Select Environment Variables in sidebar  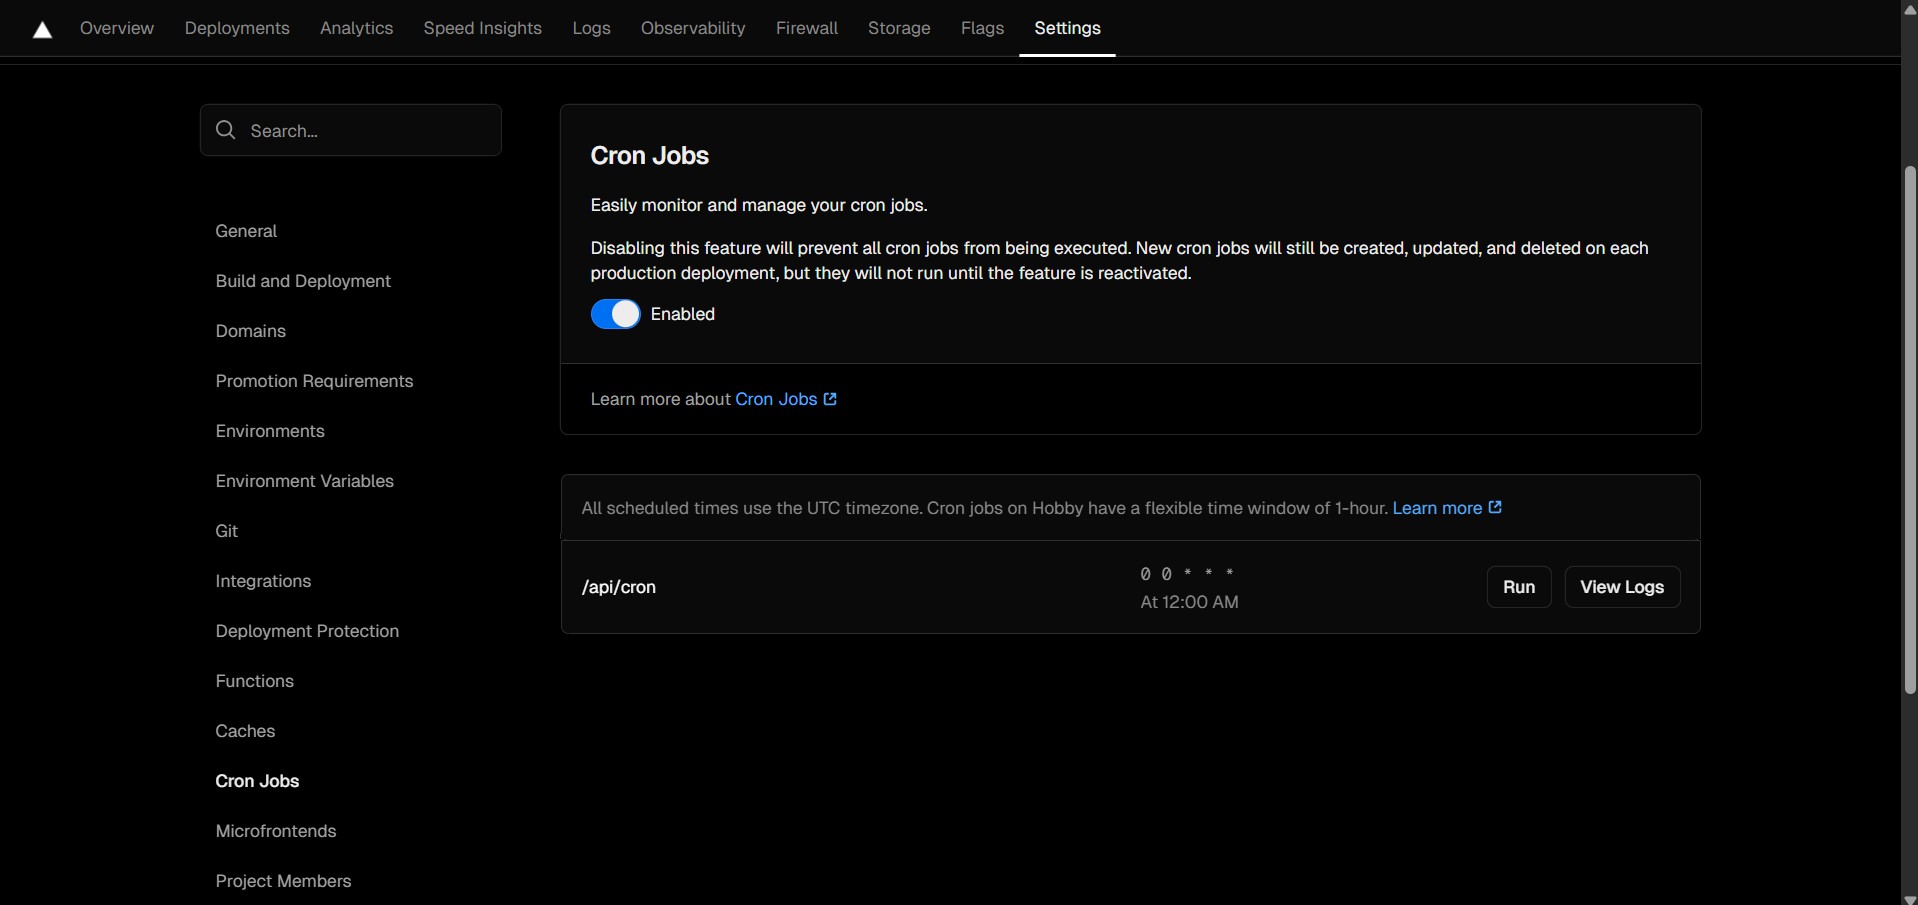304,481
